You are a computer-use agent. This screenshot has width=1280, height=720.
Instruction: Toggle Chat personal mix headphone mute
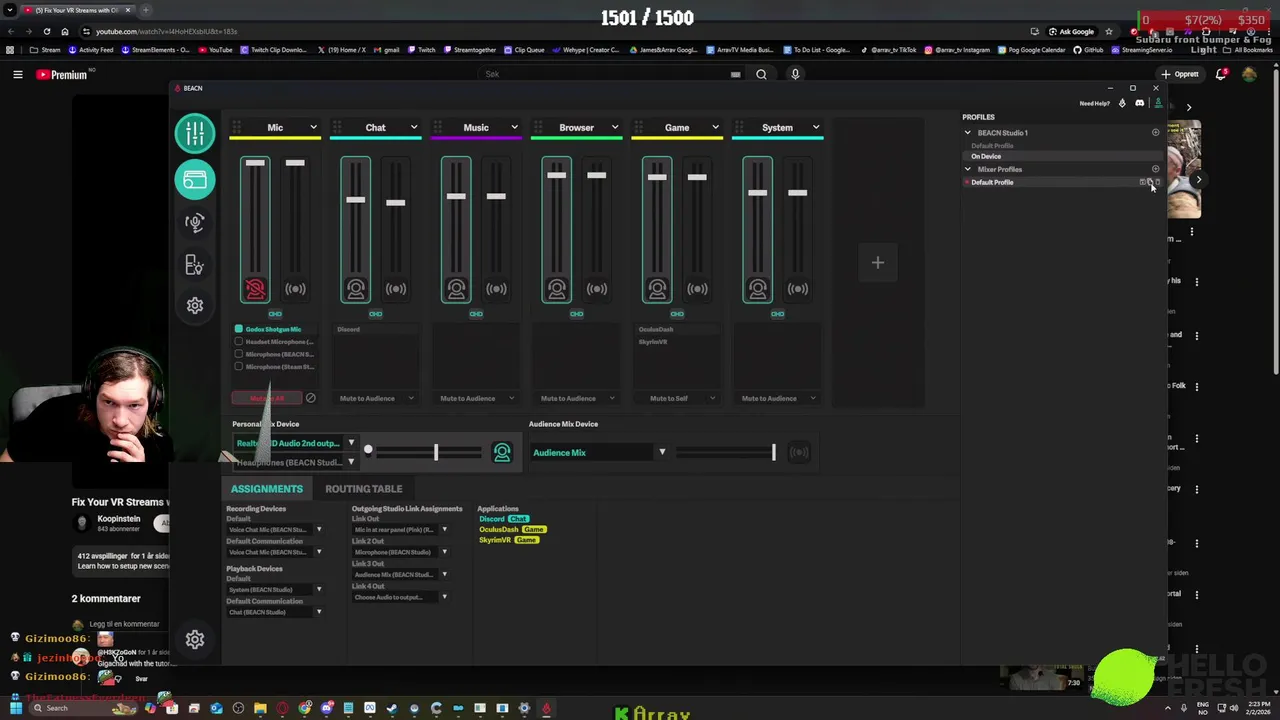tap(356, 289)
